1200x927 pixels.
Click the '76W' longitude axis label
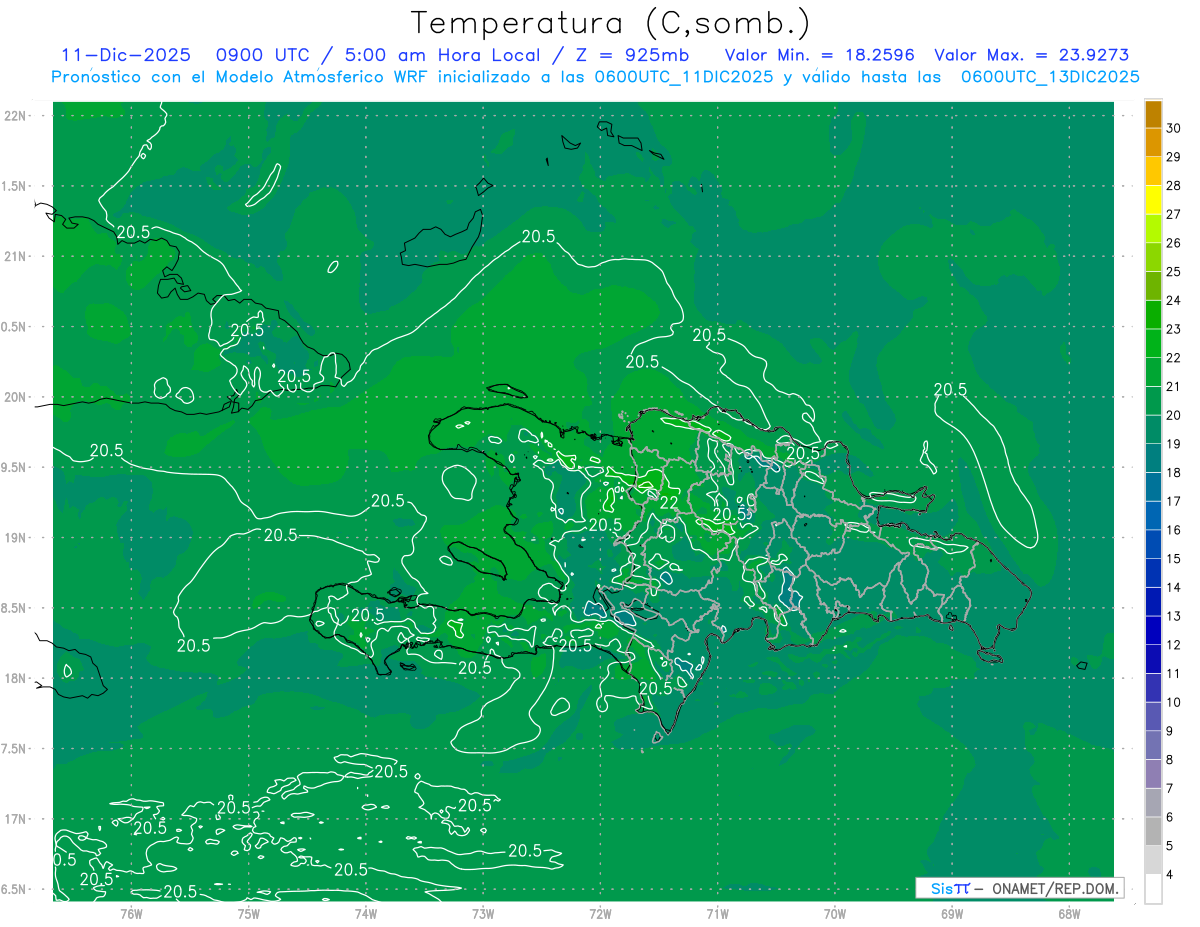(131, 913)
